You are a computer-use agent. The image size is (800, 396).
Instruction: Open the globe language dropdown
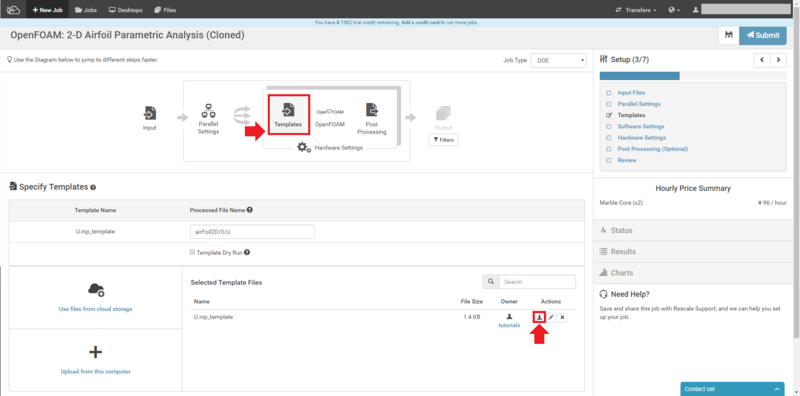point(674,10)
